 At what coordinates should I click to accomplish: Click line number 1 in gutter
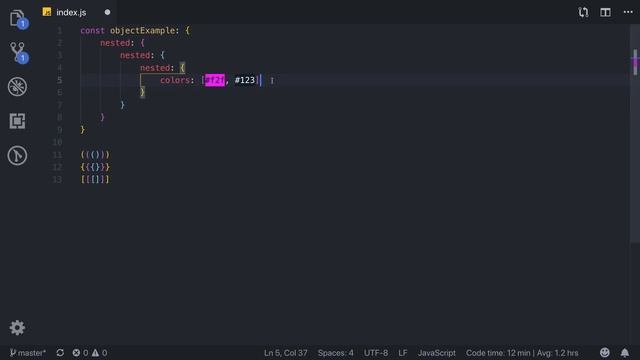click(x=60, y=31)
